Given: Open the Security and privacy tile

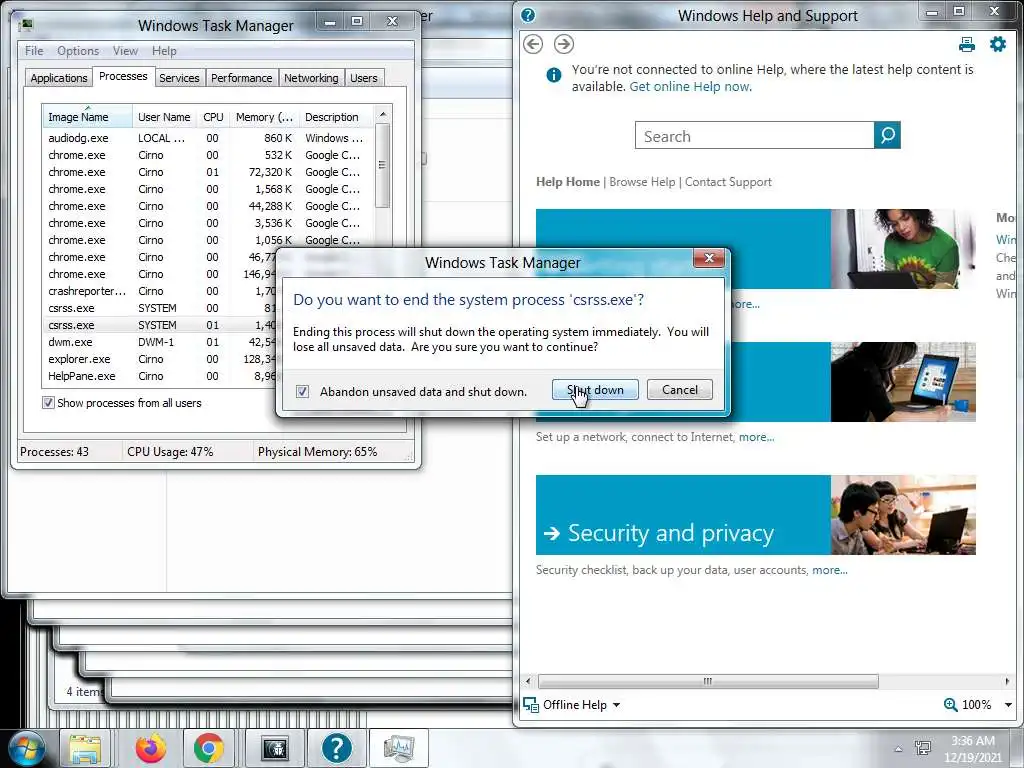Looking at the screenshot, I should coord(683,515).
